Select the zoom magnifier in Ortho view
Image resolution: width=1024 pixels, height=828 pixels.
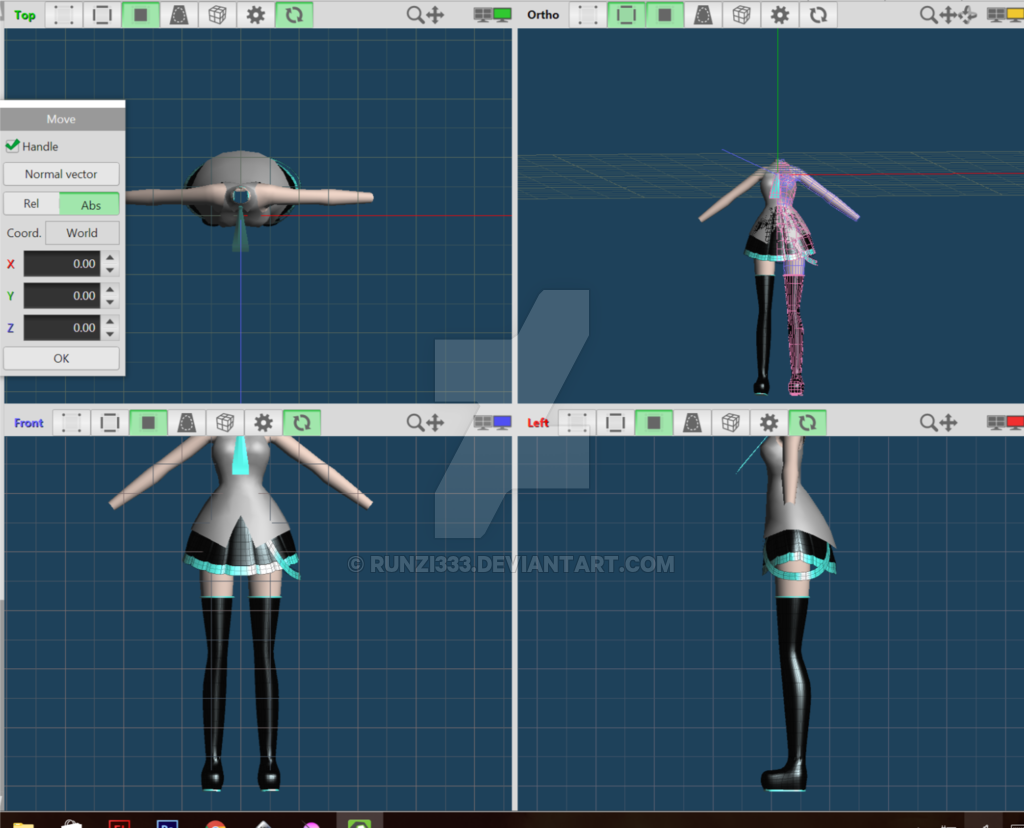[x=928, y=14]
